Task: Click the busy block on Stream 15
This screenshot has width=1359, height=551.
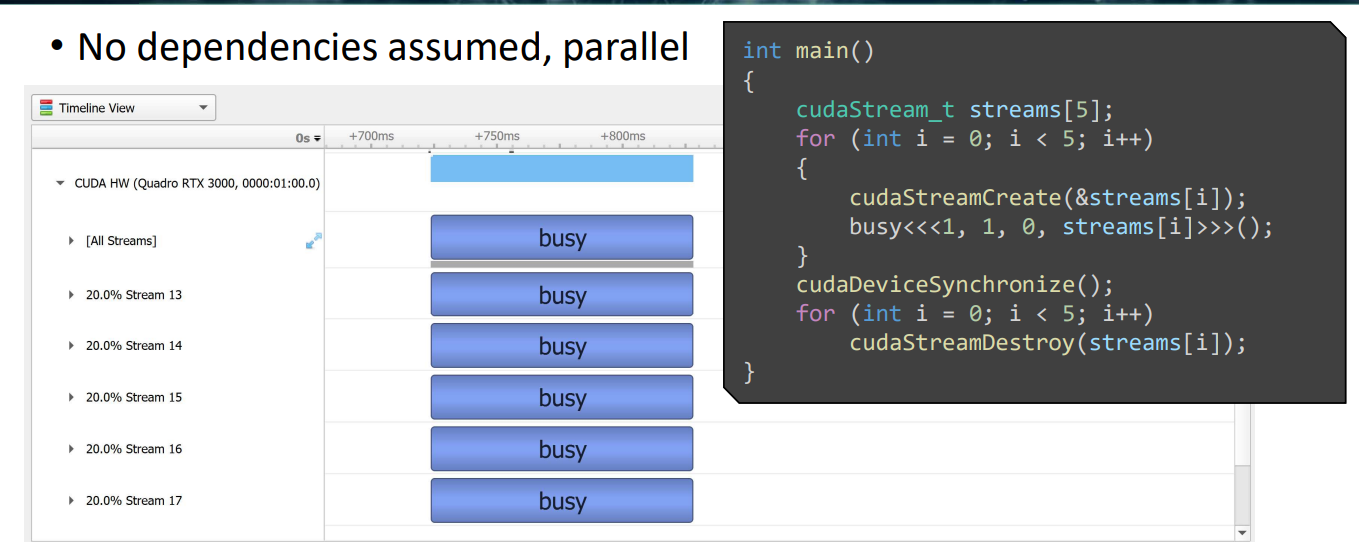Action: [561, 398]
